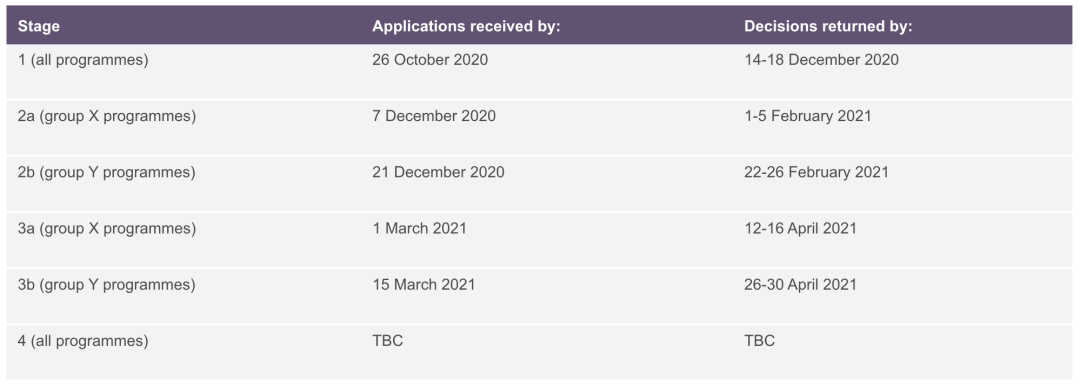Click the 22-26 February 2021 cell

coord(816,172)
